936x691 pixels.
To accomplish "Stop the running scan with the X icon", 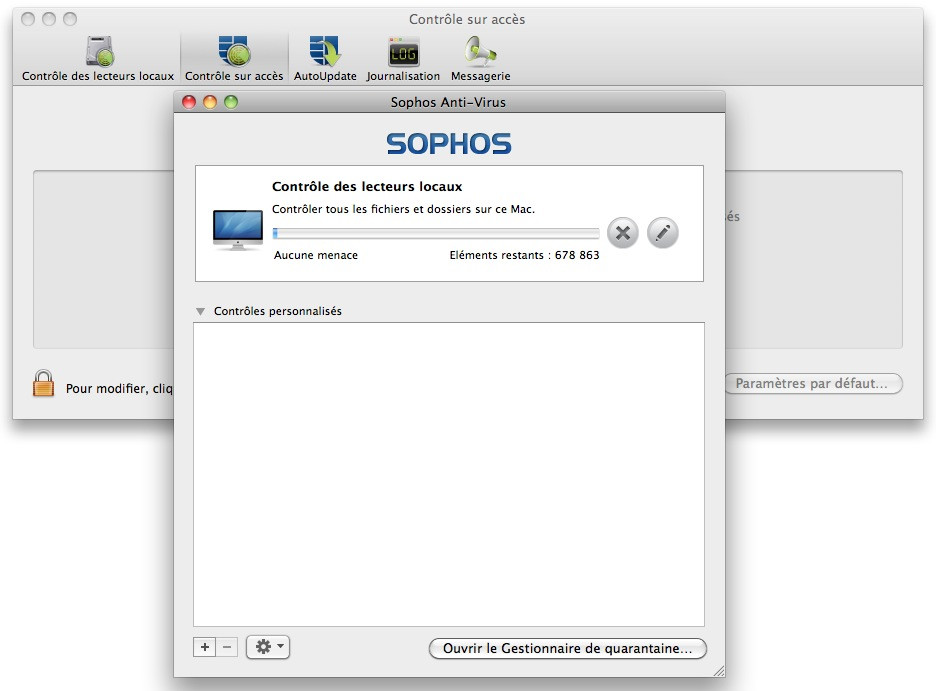I will 622,232.
